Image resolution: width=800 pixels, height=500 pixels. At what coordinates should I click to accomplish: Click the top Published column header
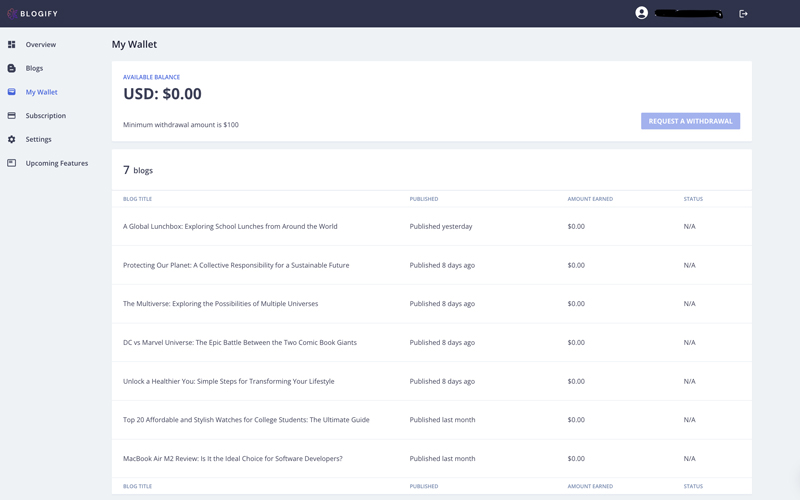point(423,199)
